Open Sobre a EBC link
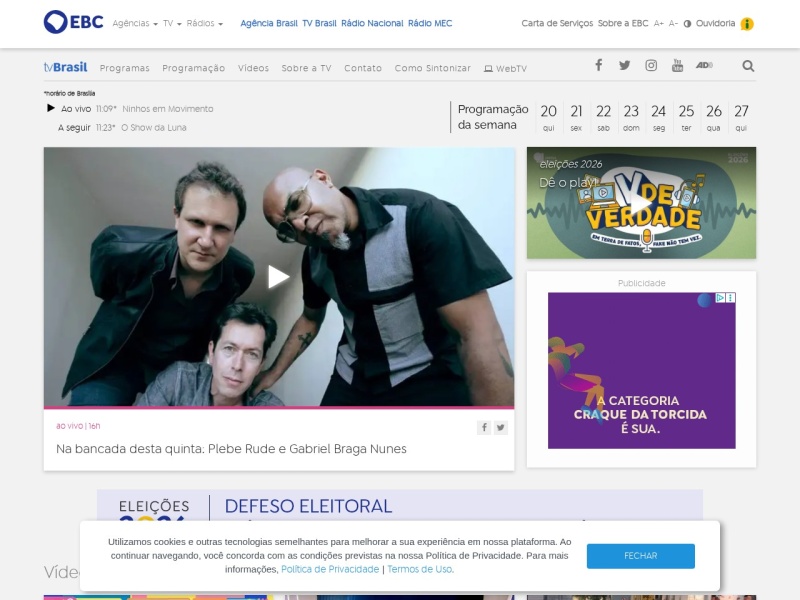800x600 pixels. [623, 23]
